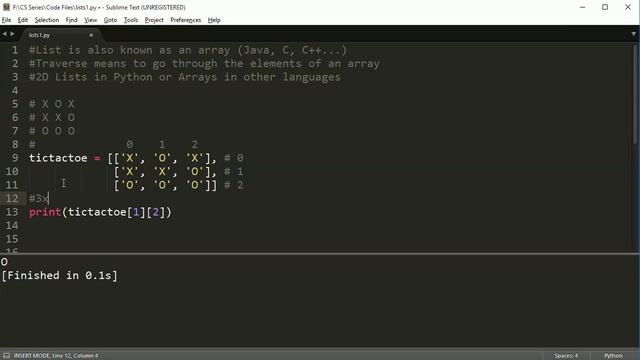Go to next tab with right arrow
Image resolution: width=640 pixels, height=360 pixels.
12,34
